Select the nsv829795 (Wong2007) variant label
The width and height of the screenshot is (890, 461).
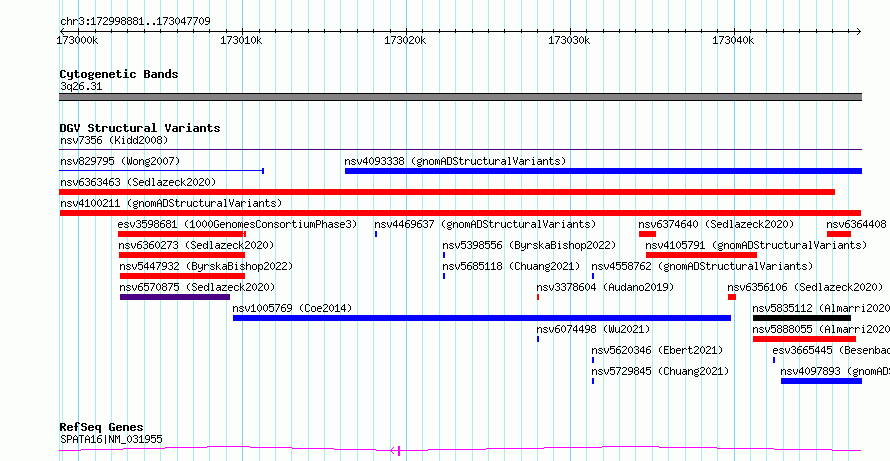pyautogui.click(x=120, y=161)
